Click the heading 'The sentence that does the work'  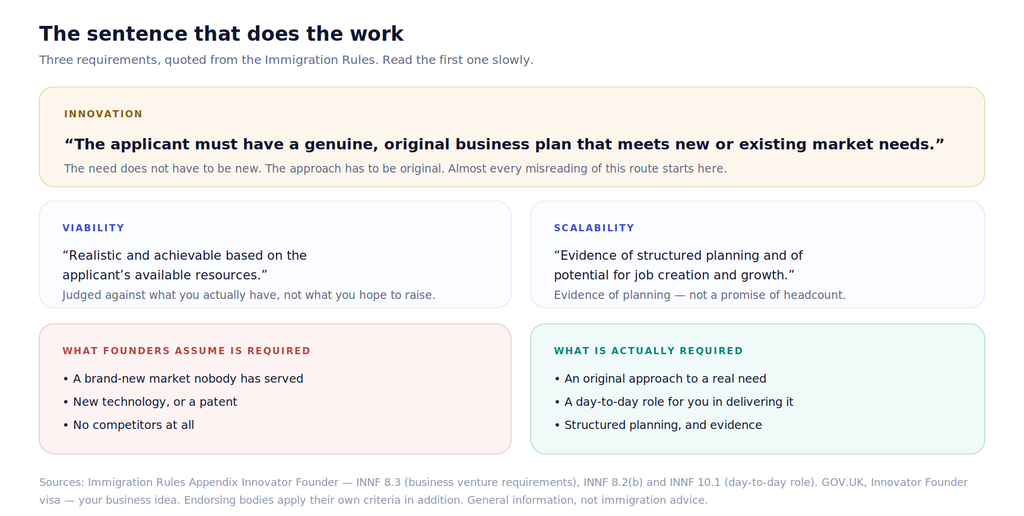pos(221,34)
